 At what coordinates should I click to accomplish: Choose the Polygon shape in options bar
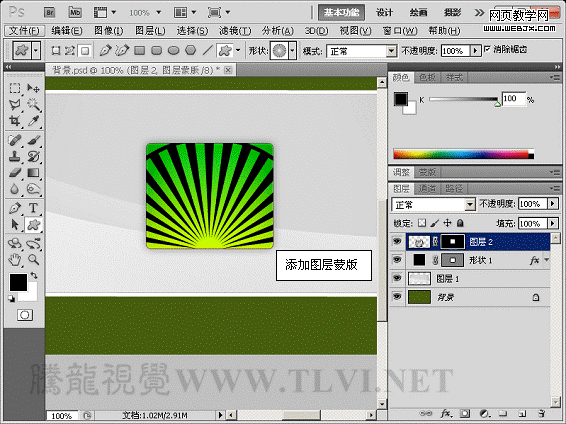click(191, 51)
